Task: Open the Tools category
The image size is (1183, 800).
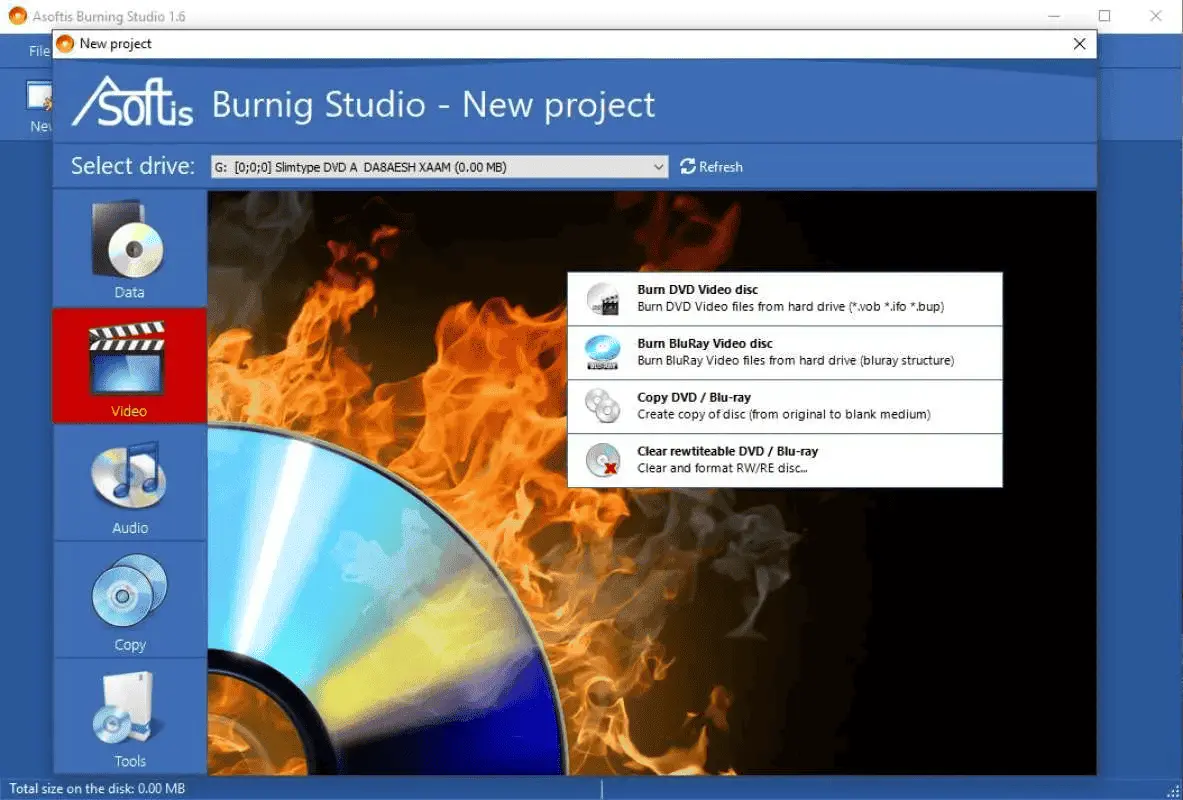Action: (129, 715)
